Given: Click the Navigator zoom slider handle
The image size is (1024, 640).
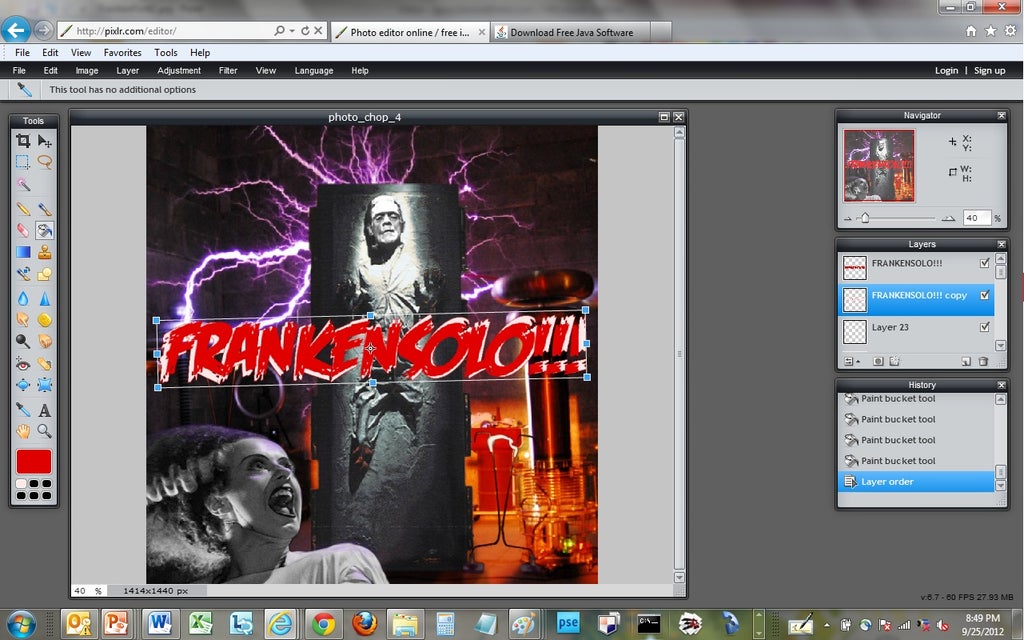Looking at the screenshot, I should pos(865,218).
